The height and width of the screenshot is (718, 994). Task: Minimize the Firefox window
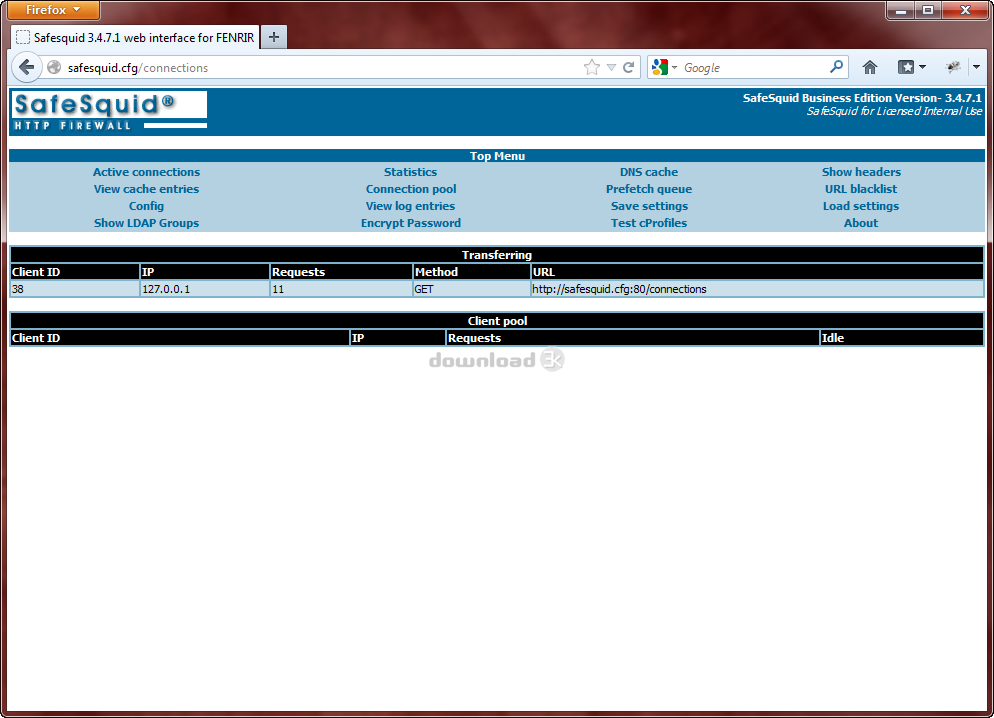coord(901,10)
